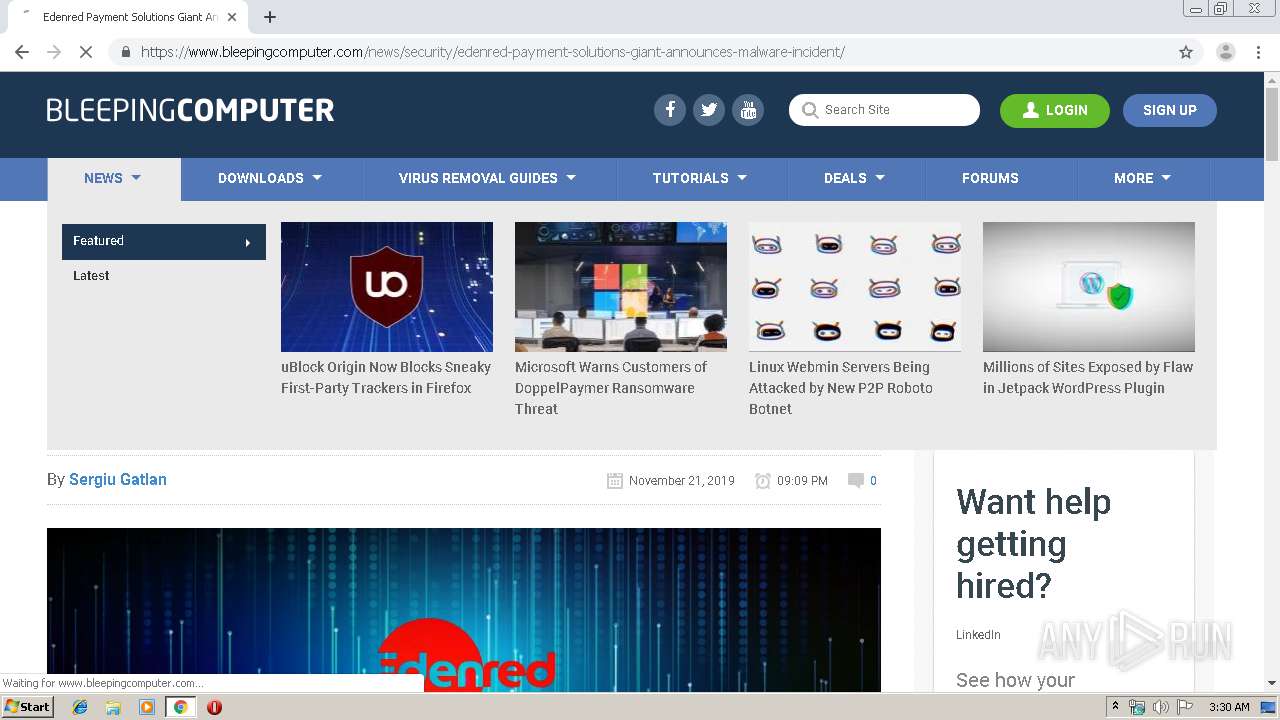Click the Search Site input field
This screenshot has width=1280, height=720.
(884, 110)
